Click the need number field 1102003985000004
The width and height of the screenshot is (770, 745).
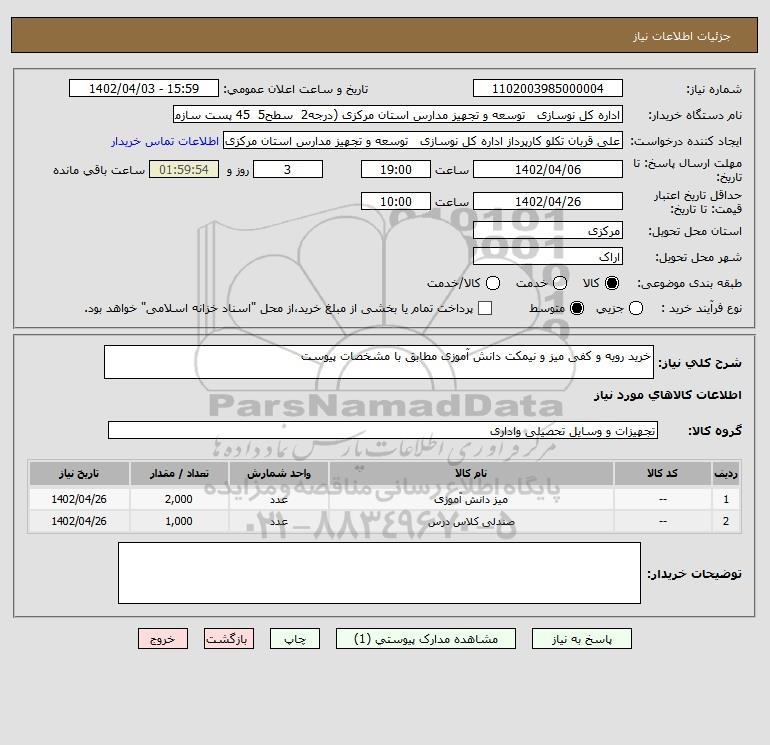click(x=548, y=89)
